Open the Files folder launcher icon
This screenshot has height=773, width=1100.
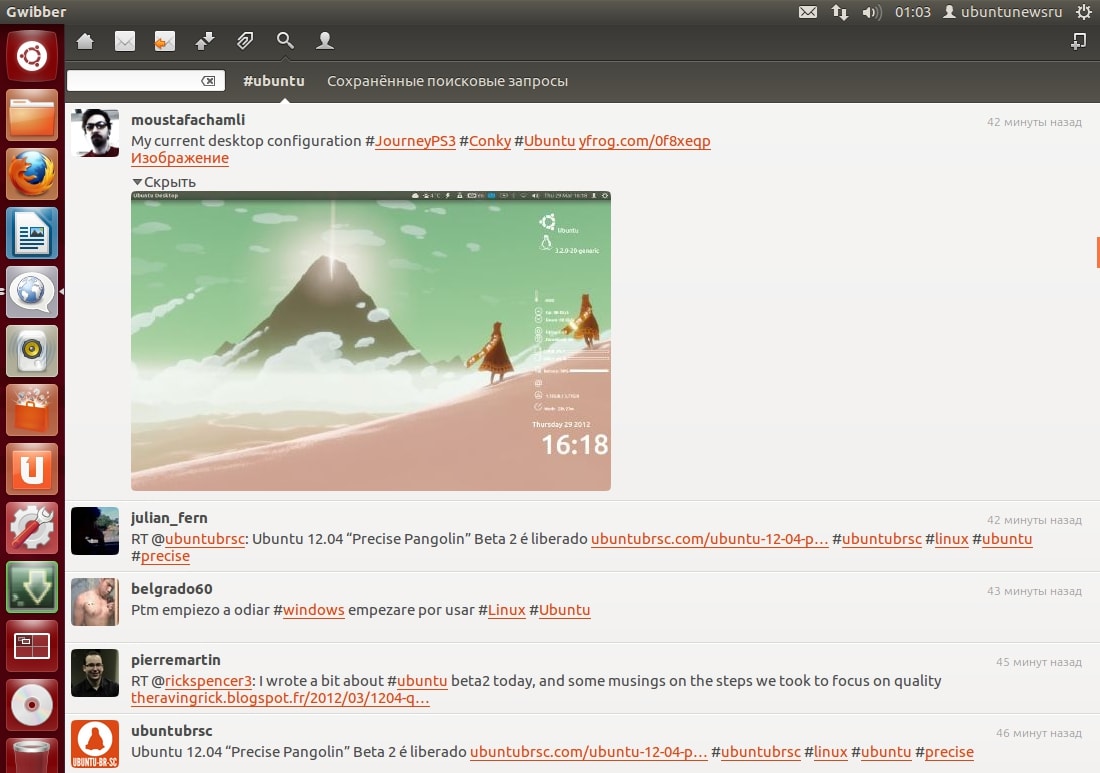(32, 115)
